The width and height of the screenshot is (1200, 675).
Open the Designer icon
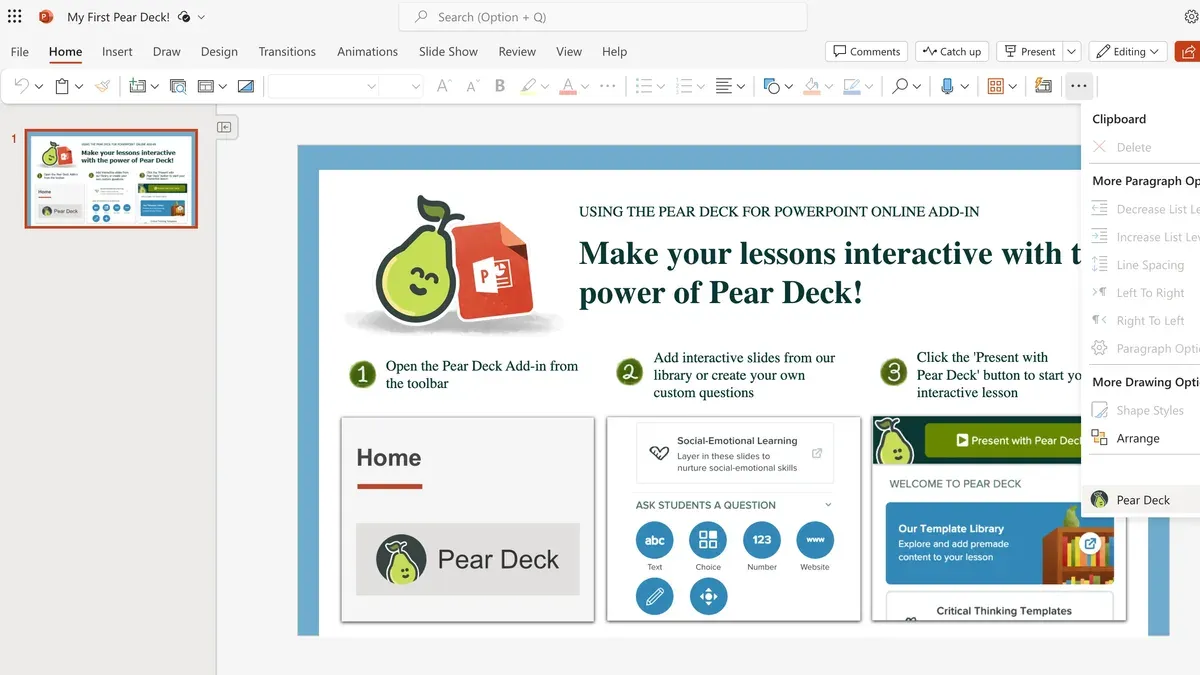click(x=1043, y=87)
